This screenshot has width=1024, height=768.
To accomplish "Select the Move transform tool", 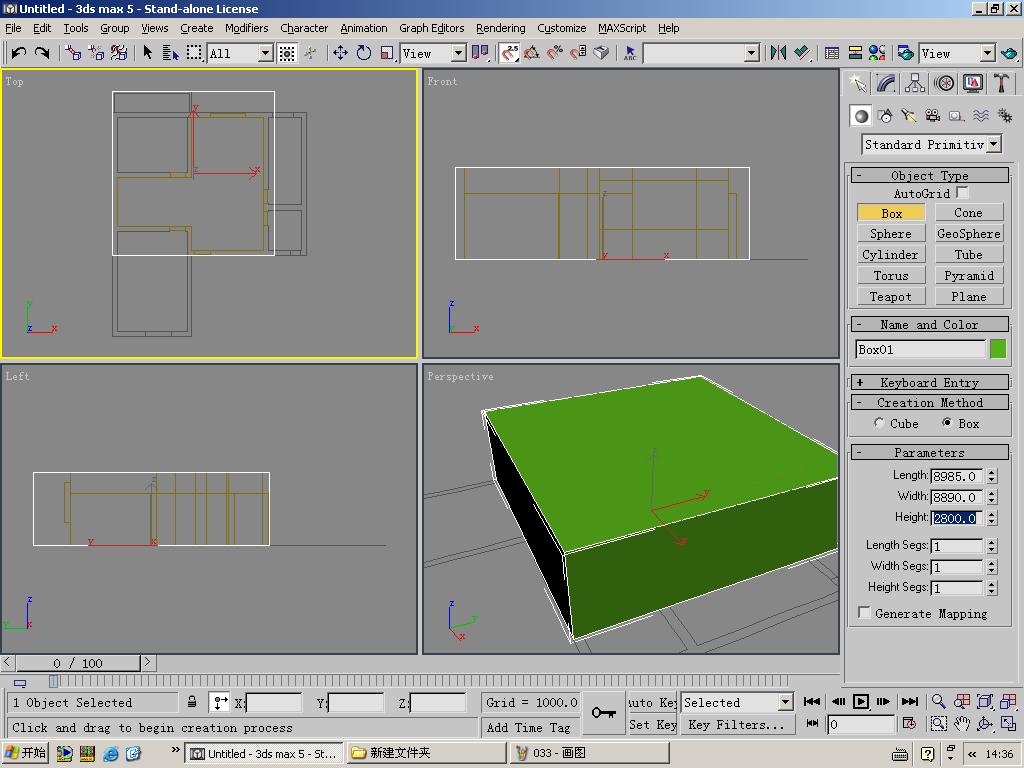I will [340, 53].
